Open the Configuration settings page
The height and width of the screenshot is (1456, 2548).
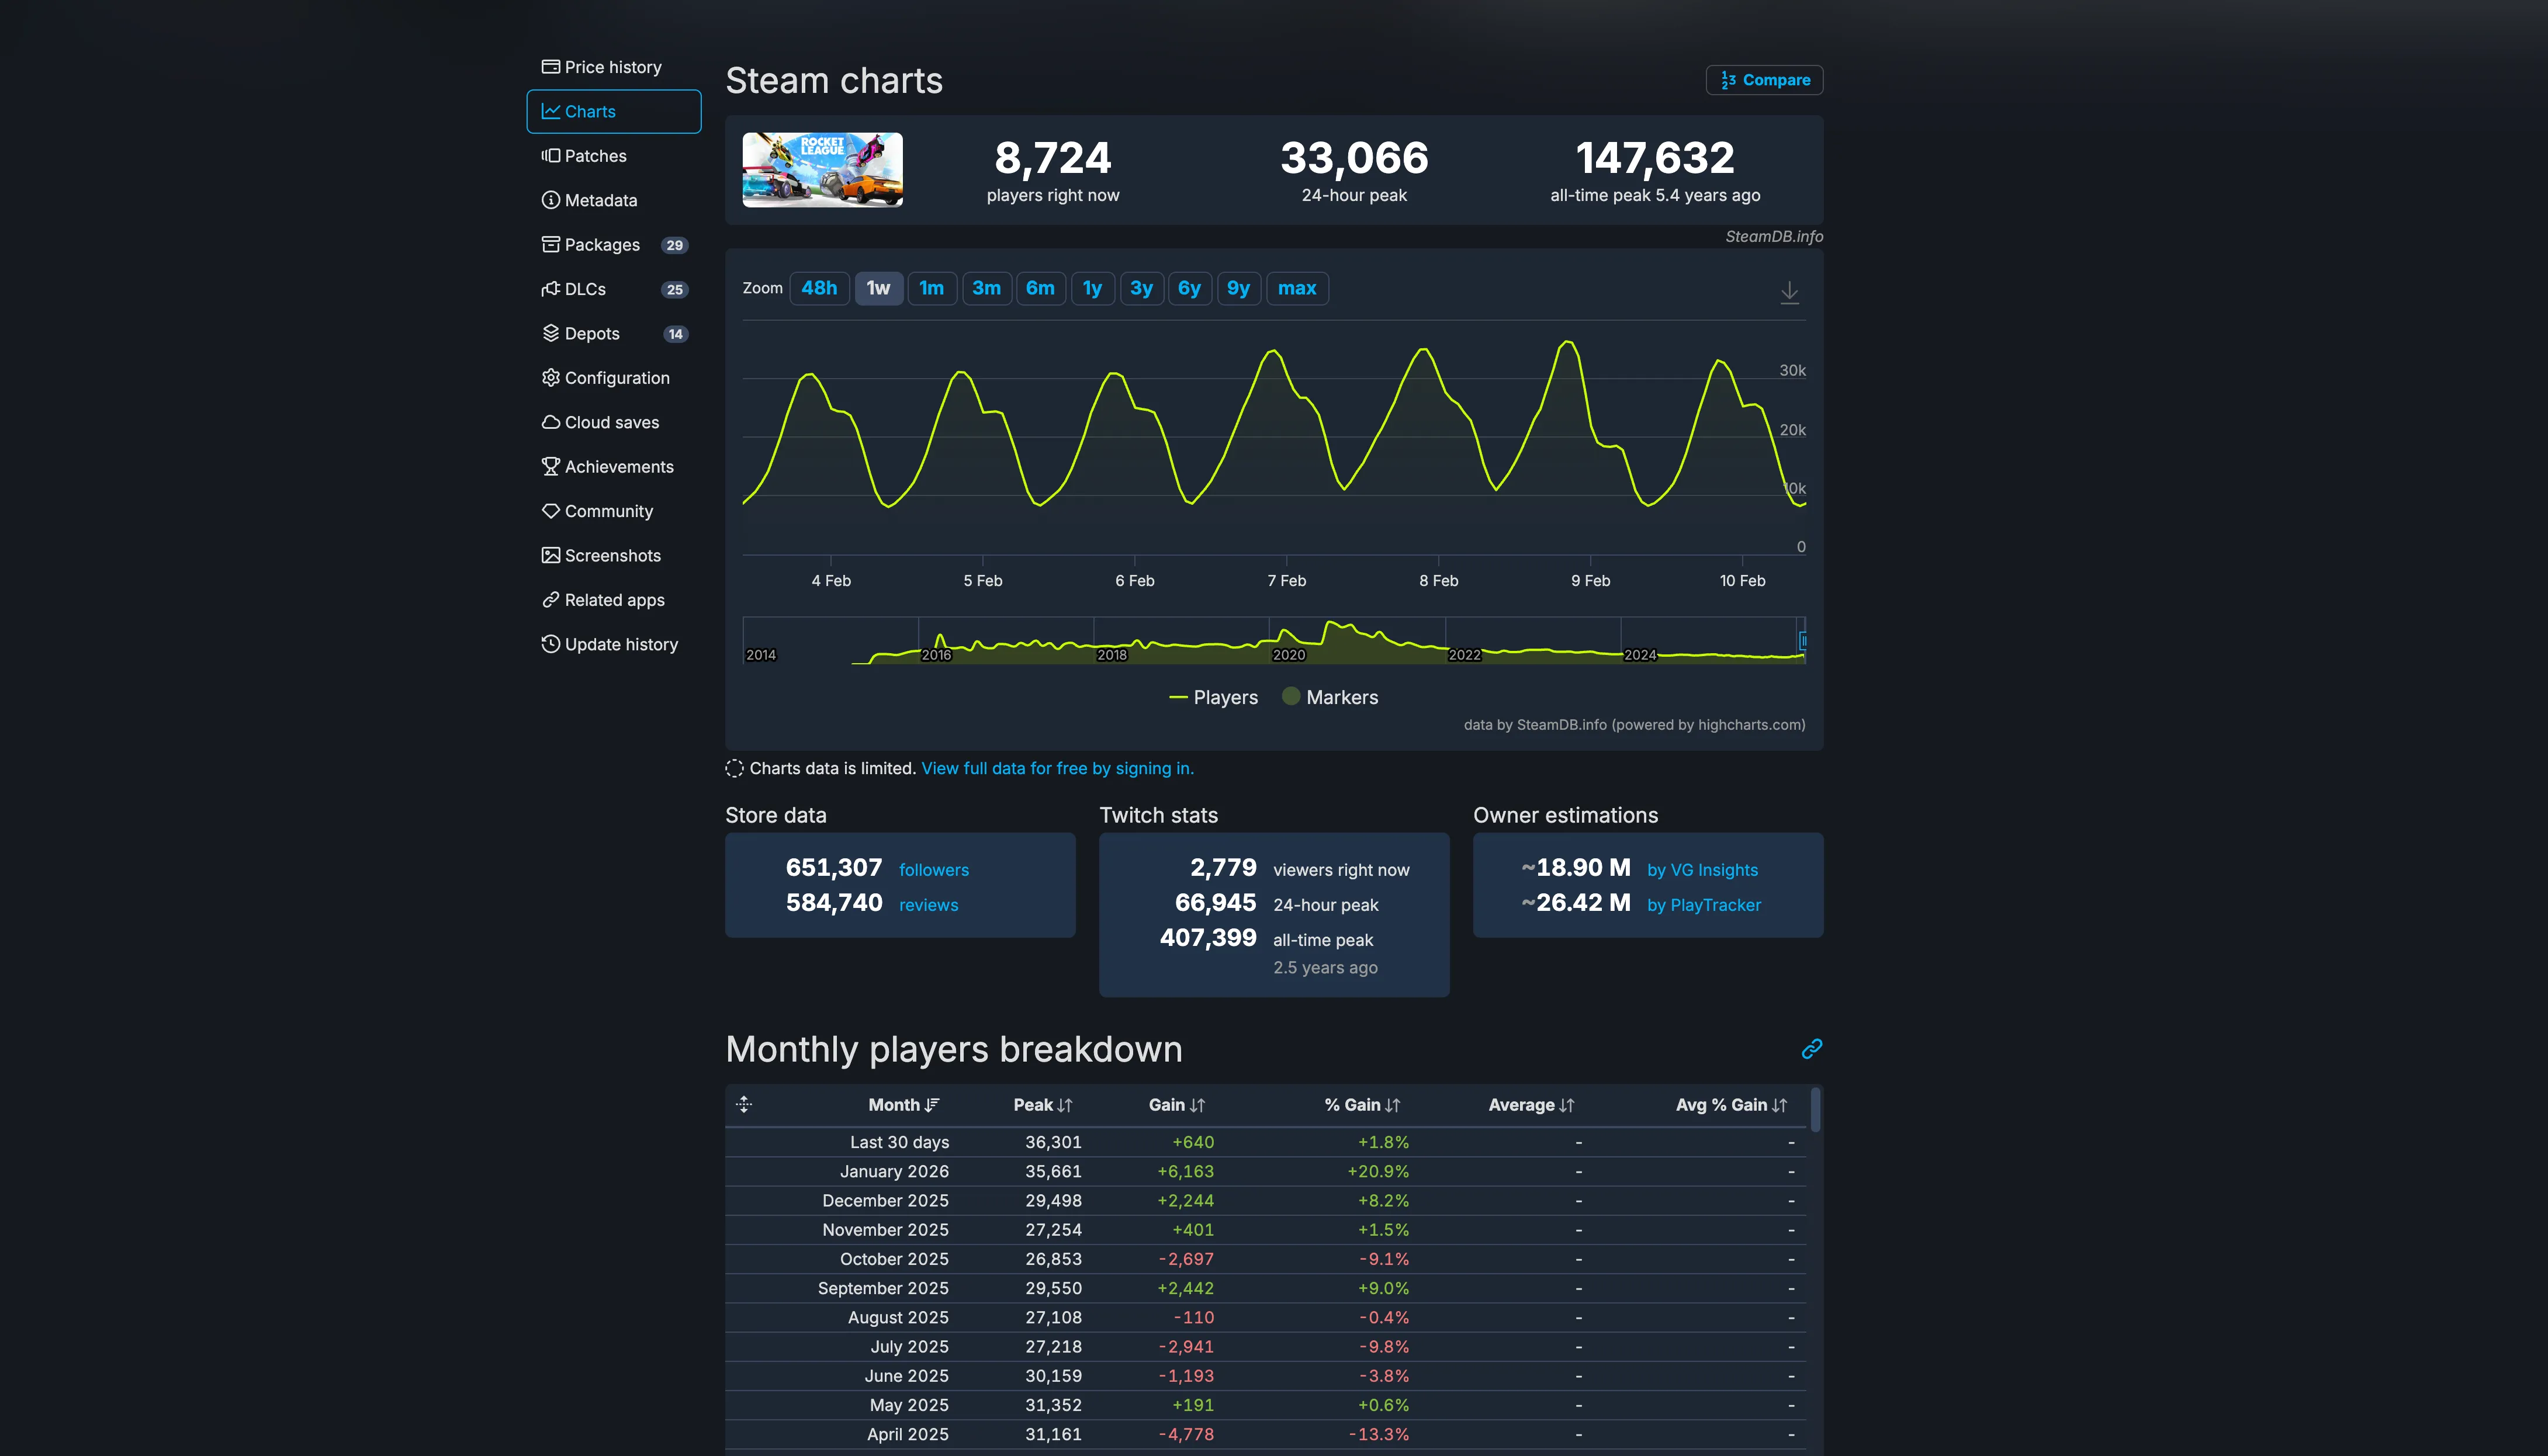[617, 377]
